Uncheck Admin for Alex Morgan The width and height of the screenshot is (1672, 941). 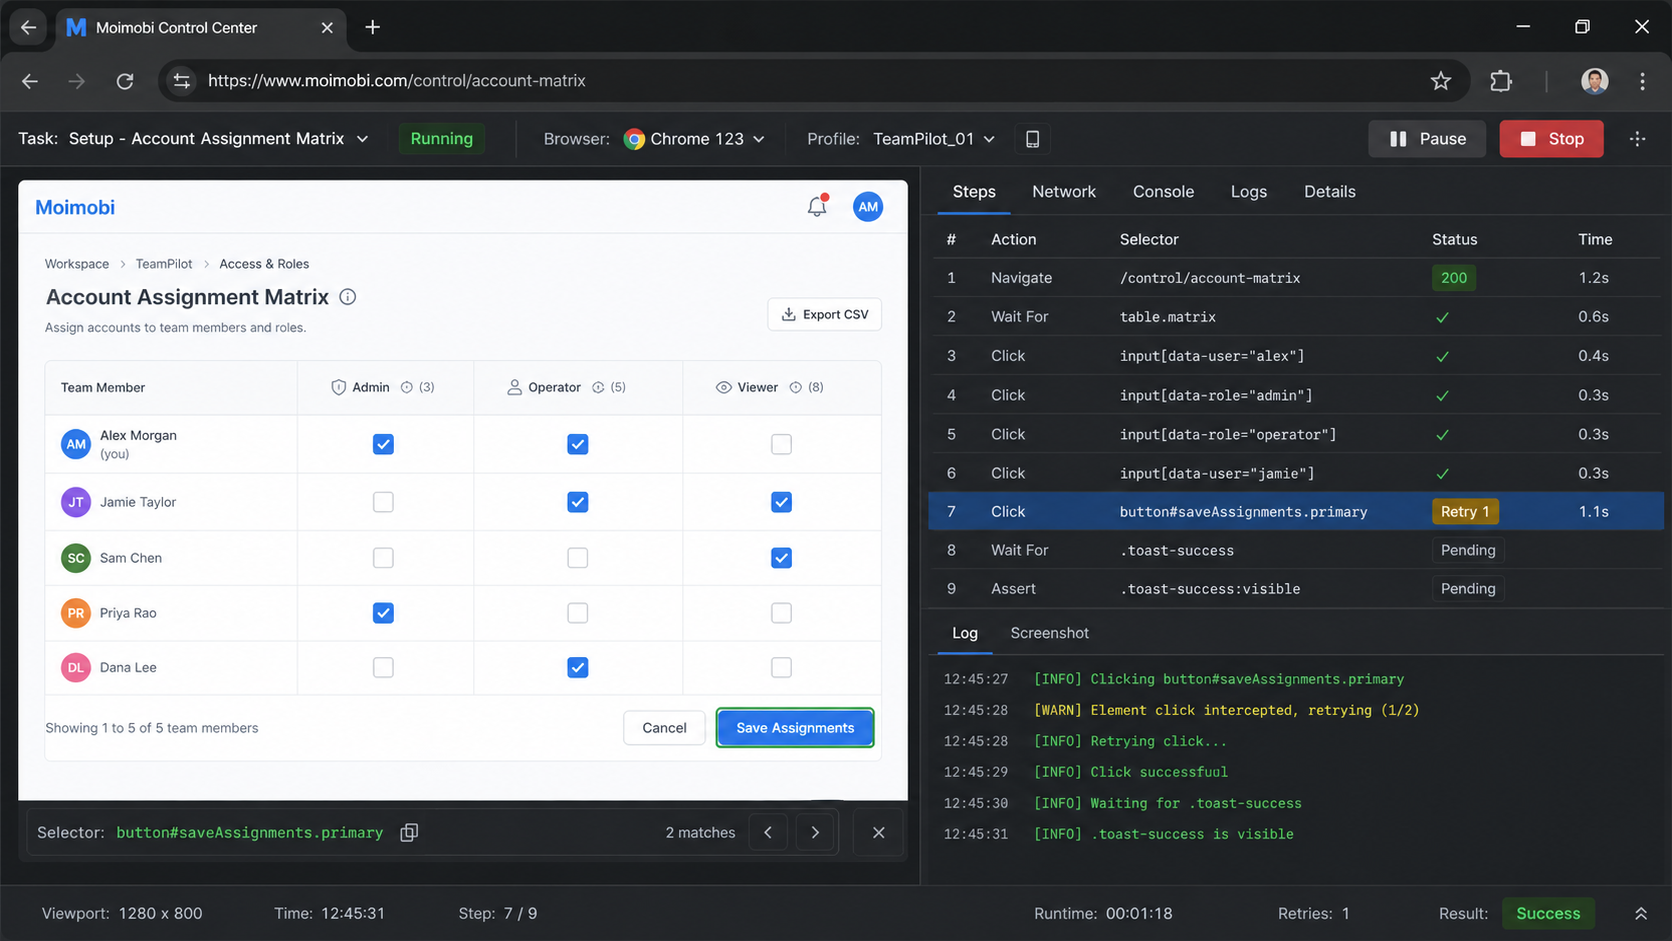pyautogui.click(x=383, y=444)
